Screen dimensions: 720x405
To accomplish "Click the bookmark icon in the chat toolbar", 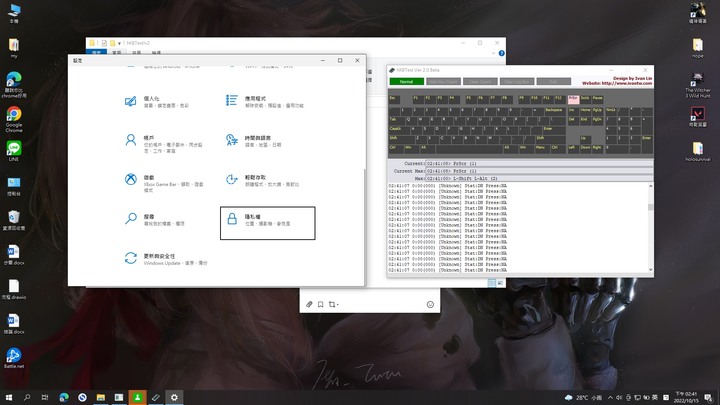I will tap(321, 304).
